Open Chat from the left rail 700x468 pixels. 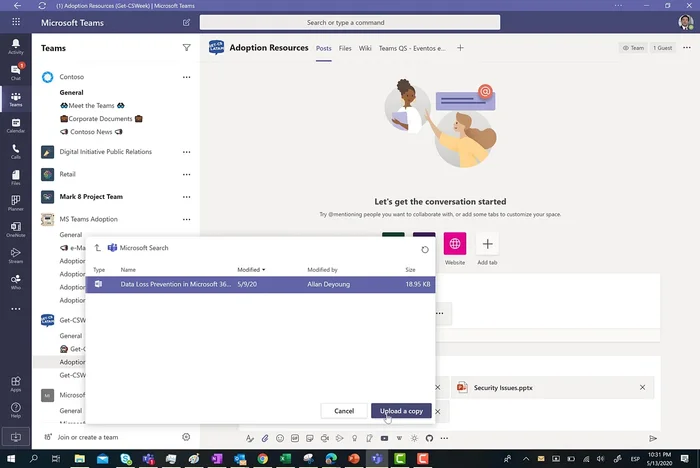[x=15, y=72]
